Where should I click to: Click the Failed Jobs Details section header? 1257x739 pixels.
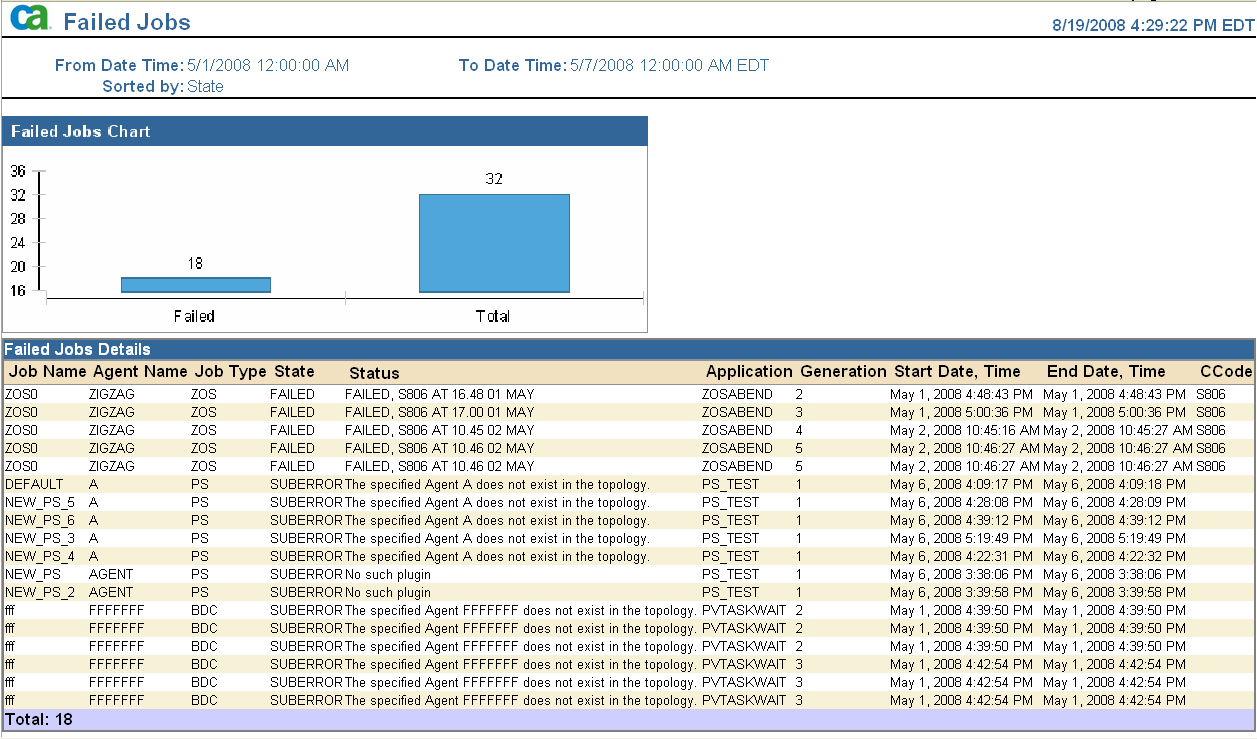(x=78, y=349)
